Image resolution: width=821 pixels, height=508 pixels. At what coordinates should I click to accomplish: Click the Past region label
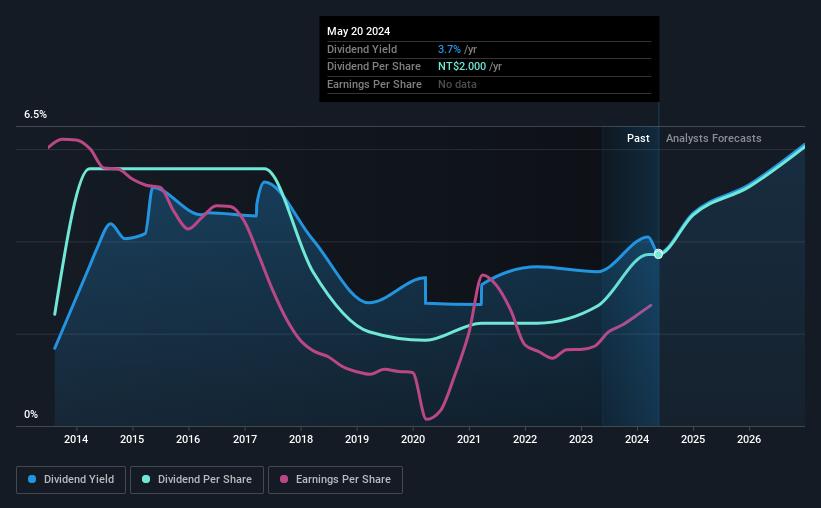point(638,138)
